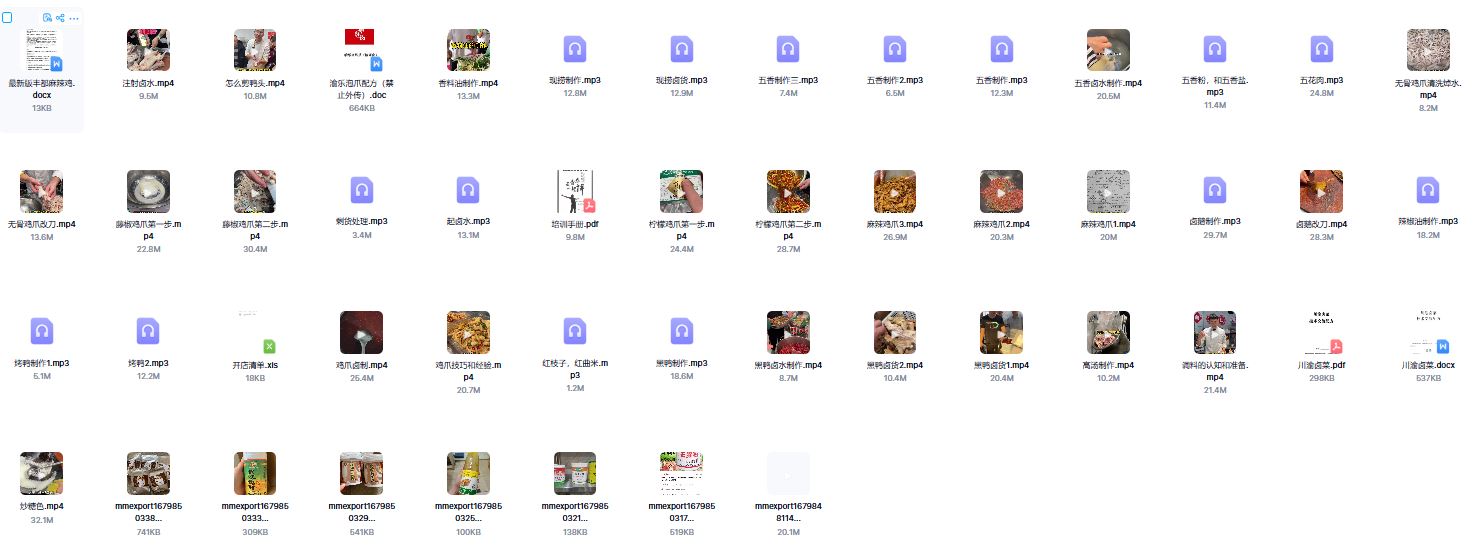Open the 五花肉.mp3 audio file icon
This screenshot has height=558, width=1482.
tap(1322, 50)
